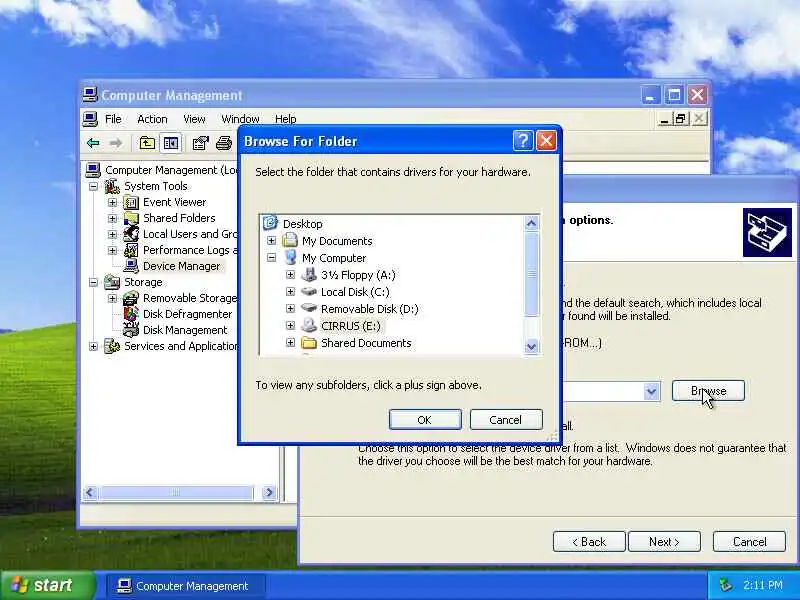Toggle the Show/Hide Console Tree icon
The height and width of the screenshot is (600, 800).
[x=170, y=143]
